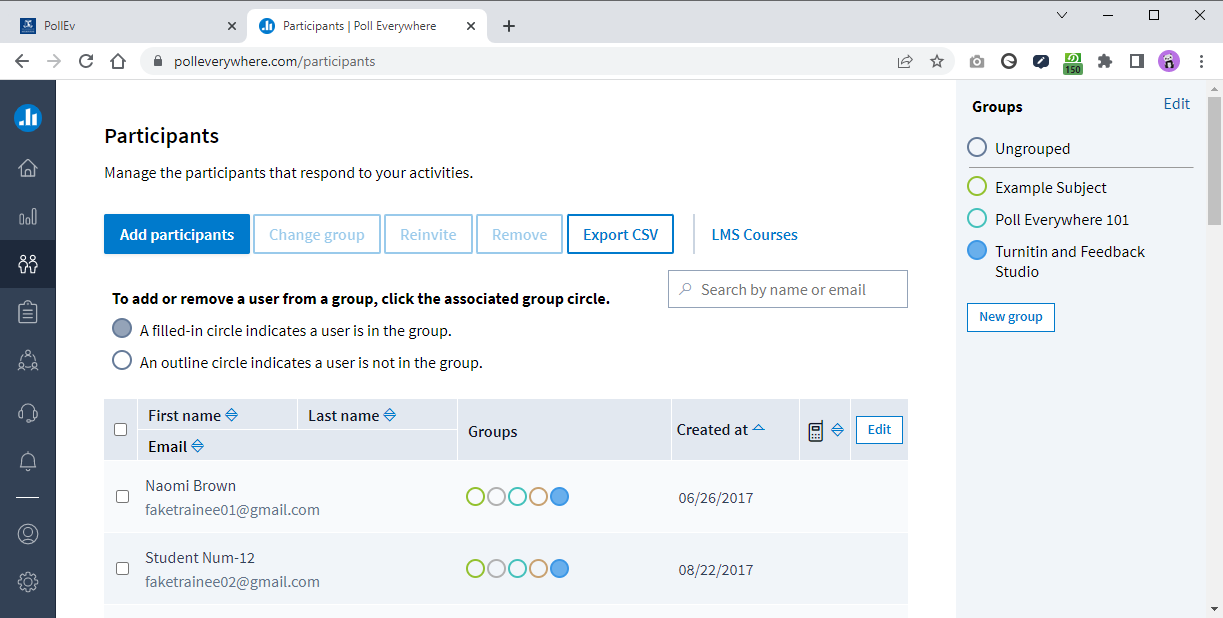Click Add participants button
Viewport: 1223px width, 618px height.
click(177, 234)
